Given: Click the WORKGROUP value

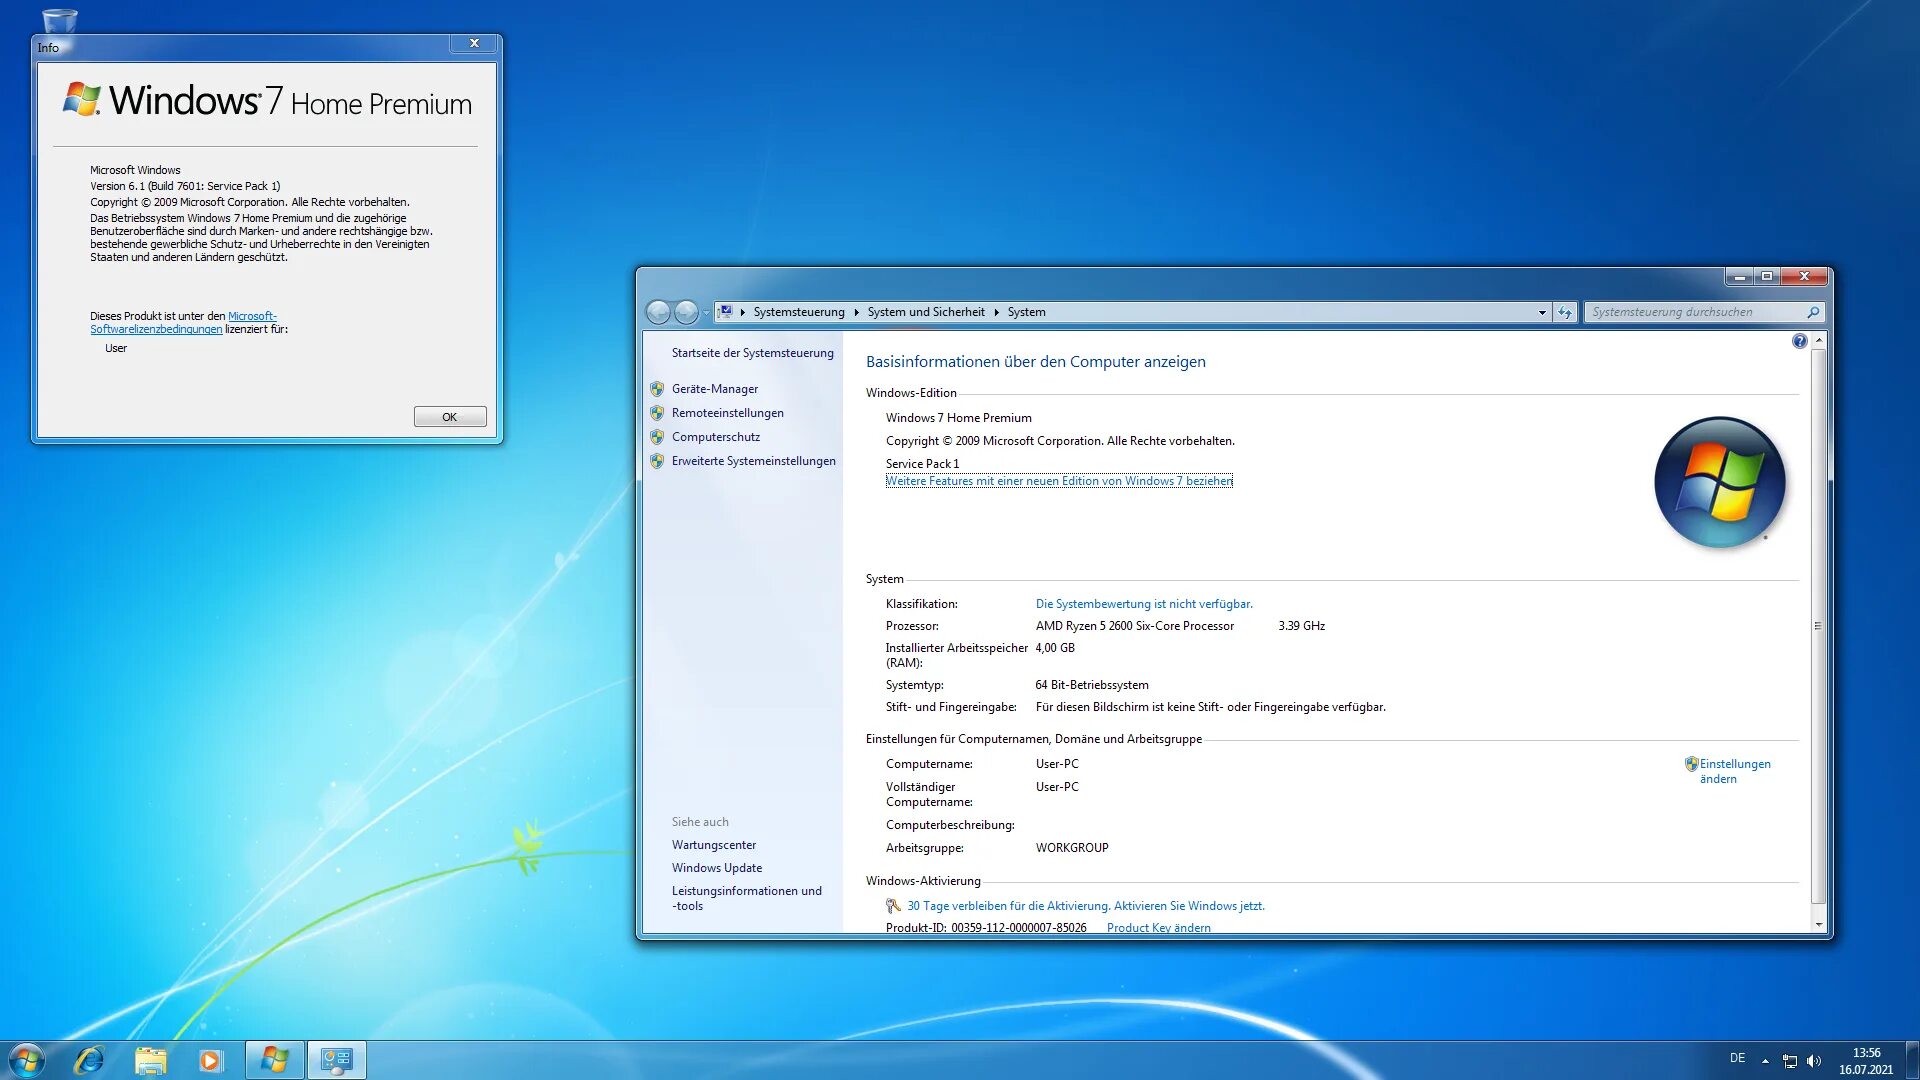Looking at the screenshot, I should click(x=1072, y=848).
